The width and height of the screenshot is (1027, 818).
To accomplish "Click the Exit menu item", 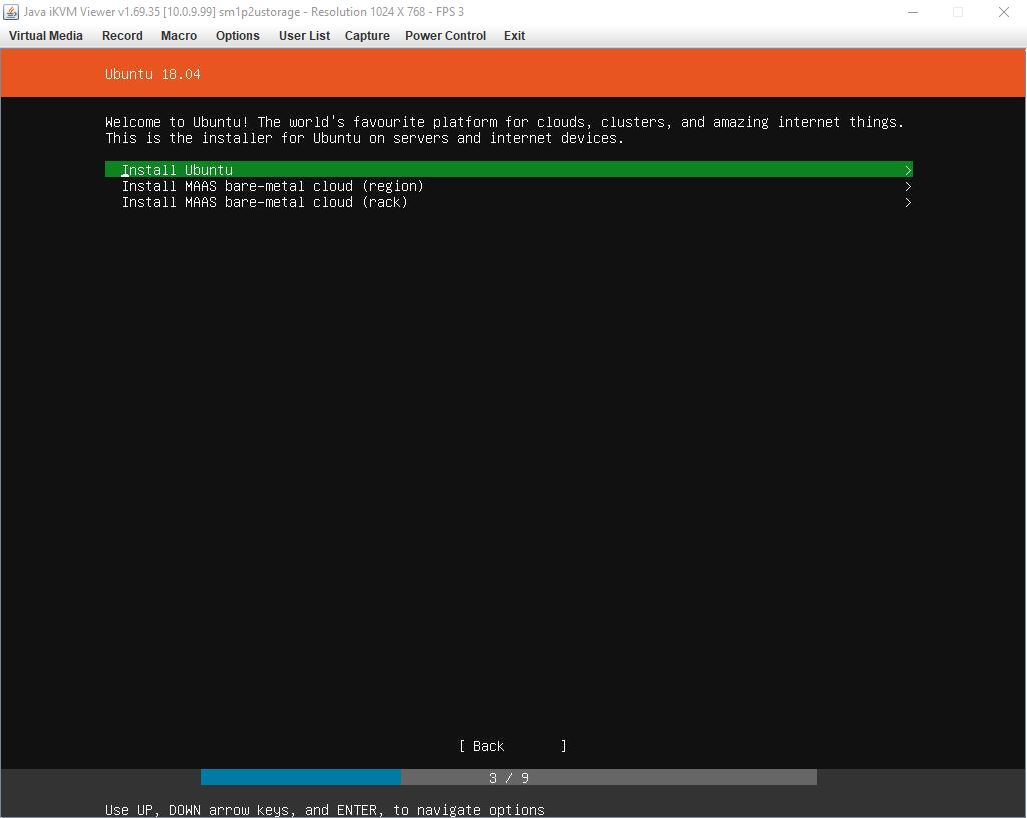I will pos(514,36).
